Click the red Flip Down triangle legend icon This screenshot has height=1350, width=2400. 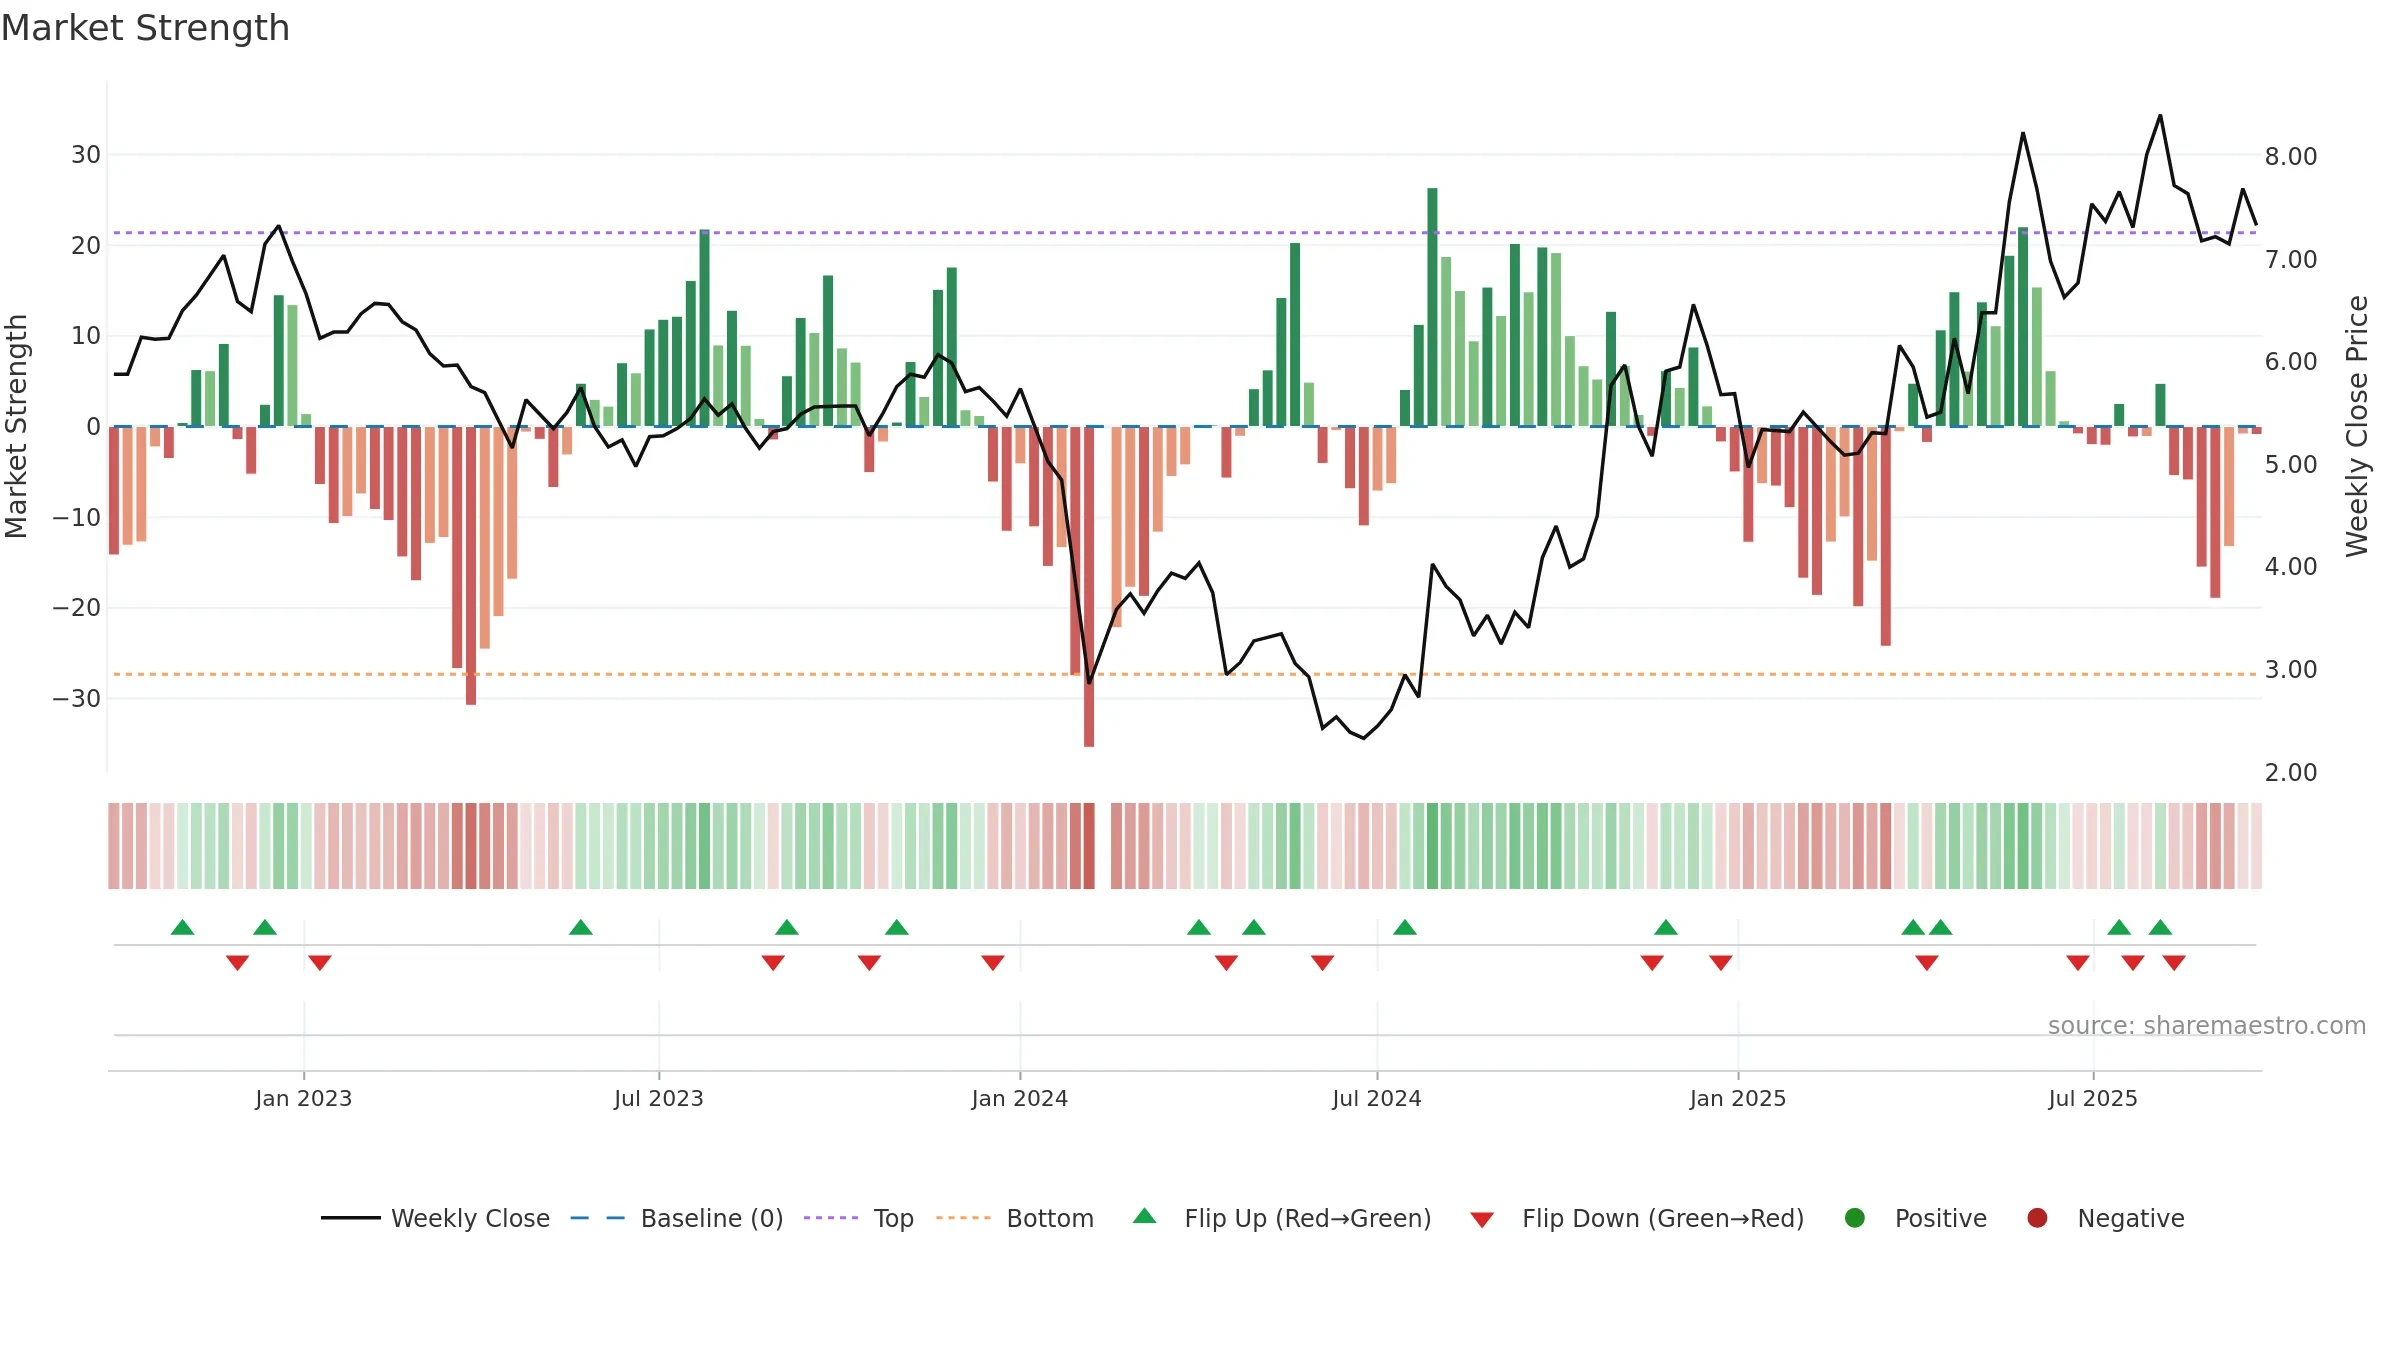coord(1482,1220)
